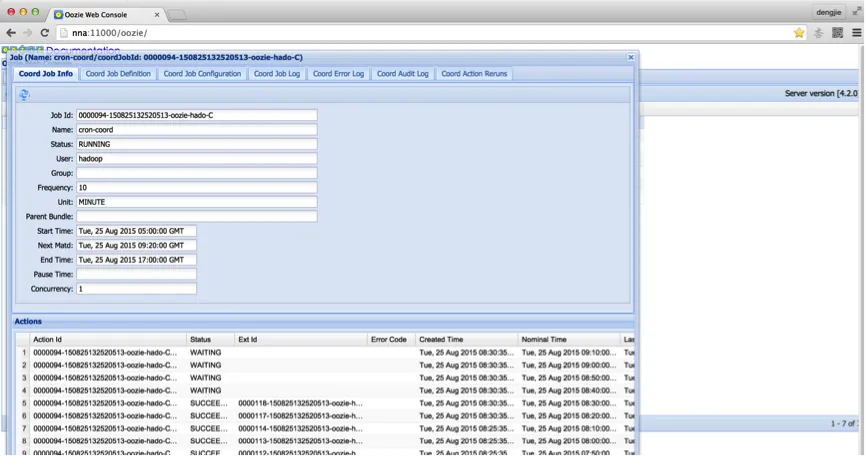Switch to Coord Action Reruns tab
Image resolution: width=865 pixels, height=456 pixels.
[474, 74]
